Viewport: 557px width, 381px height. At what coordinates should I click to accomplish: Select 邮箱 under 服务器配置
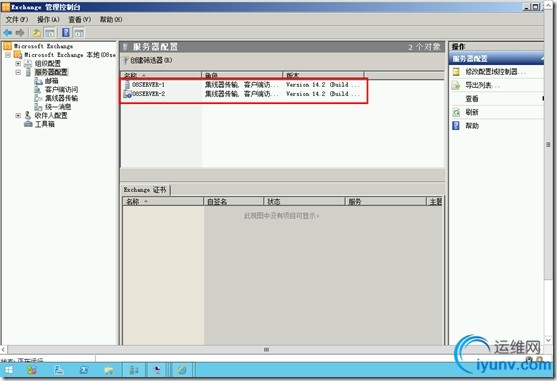point(52,81)
